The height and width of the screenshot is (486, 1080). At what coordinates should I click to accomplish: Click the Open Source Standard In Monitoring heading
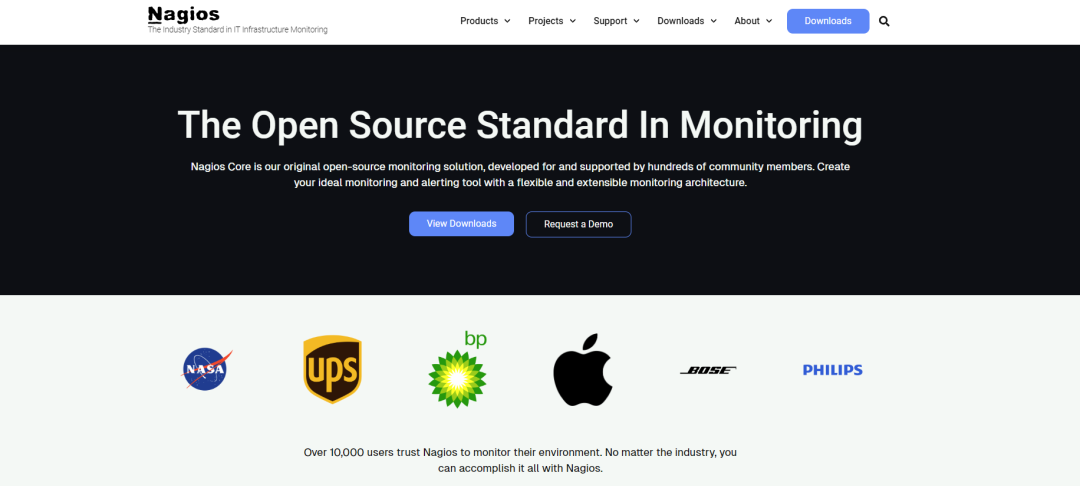click(x=520, y=125)
